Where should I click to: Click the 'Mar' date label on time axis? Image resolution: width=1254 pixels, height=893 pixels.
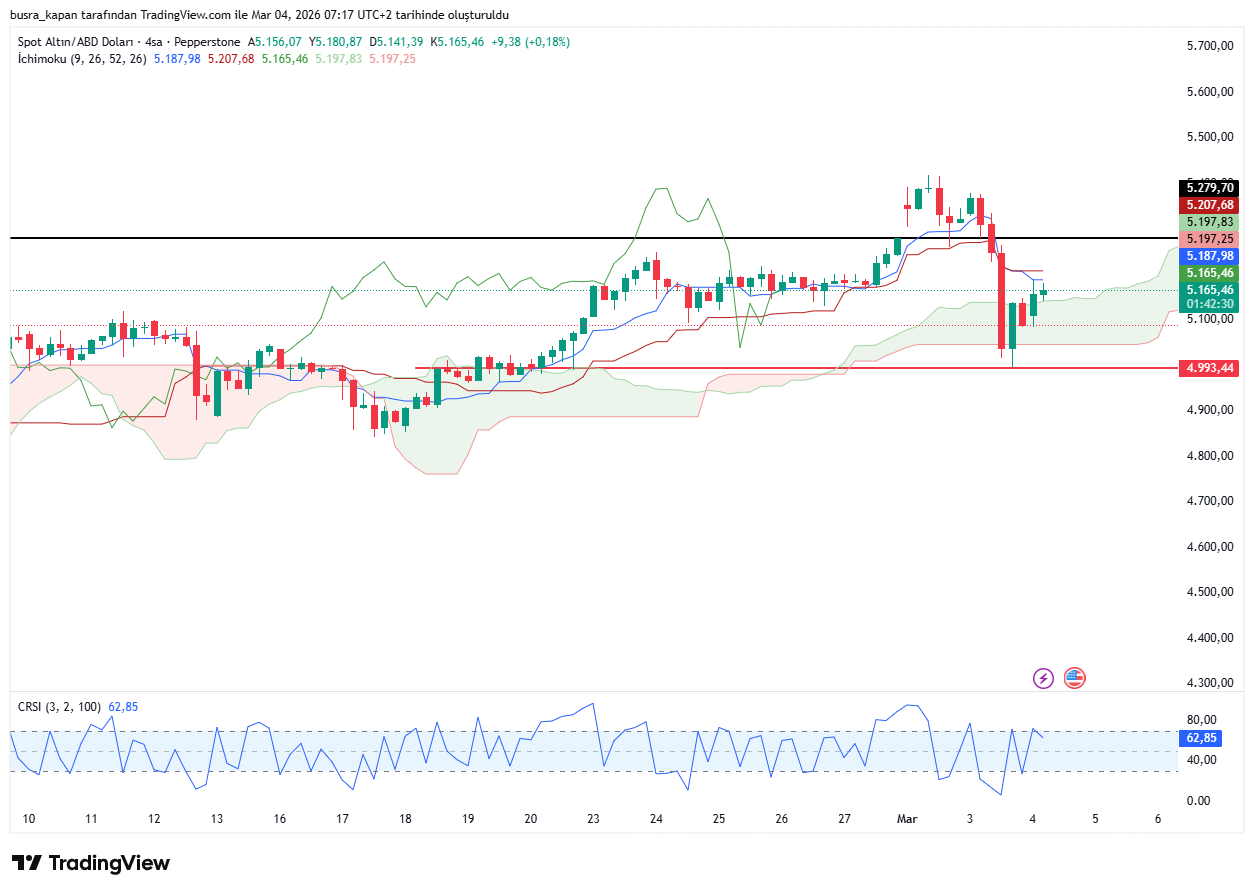[x=907, y=819]
